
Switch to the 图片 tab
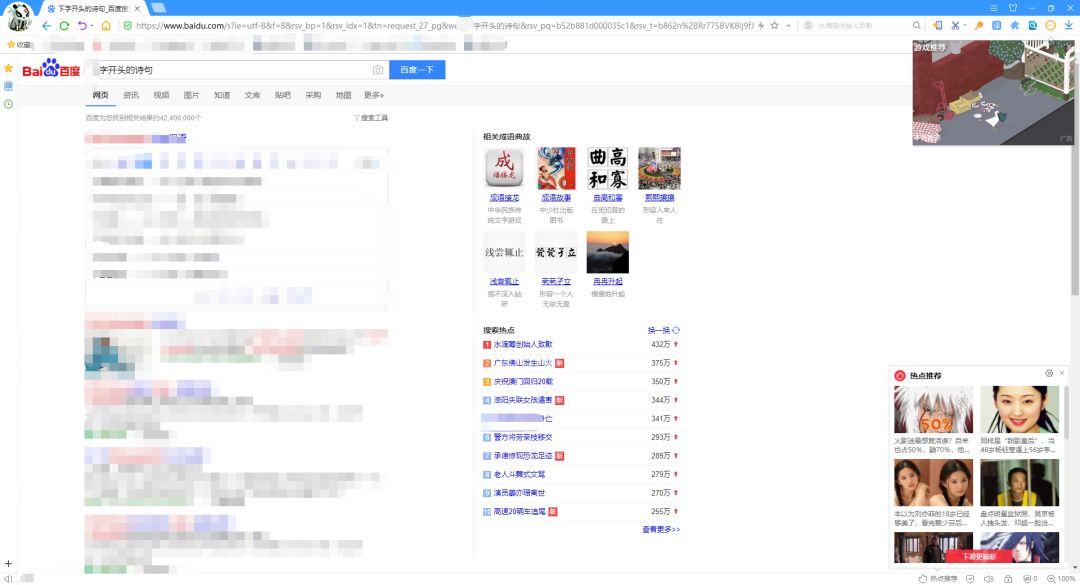191,95
